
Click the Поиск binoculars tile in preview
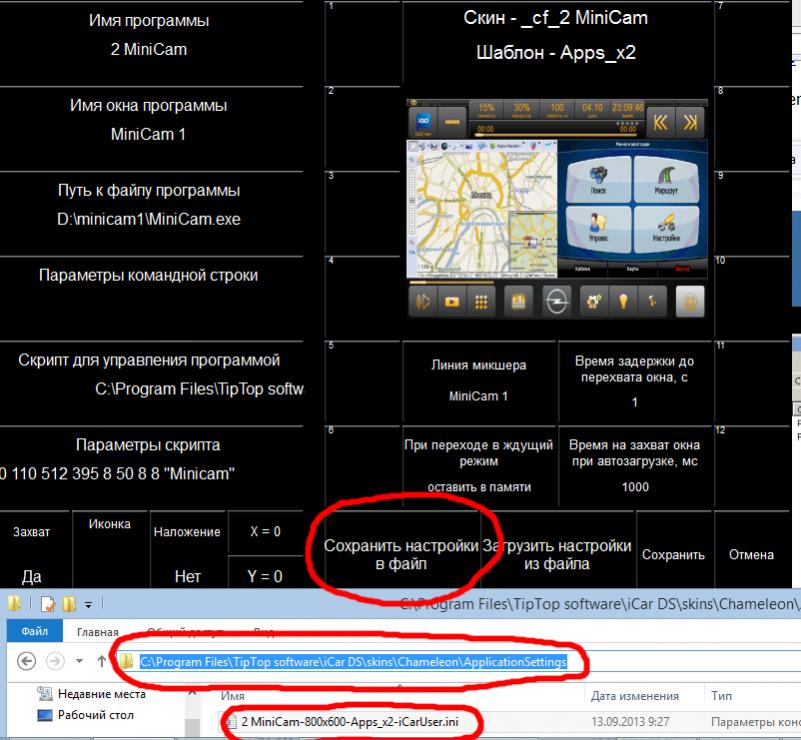[598, 176]
